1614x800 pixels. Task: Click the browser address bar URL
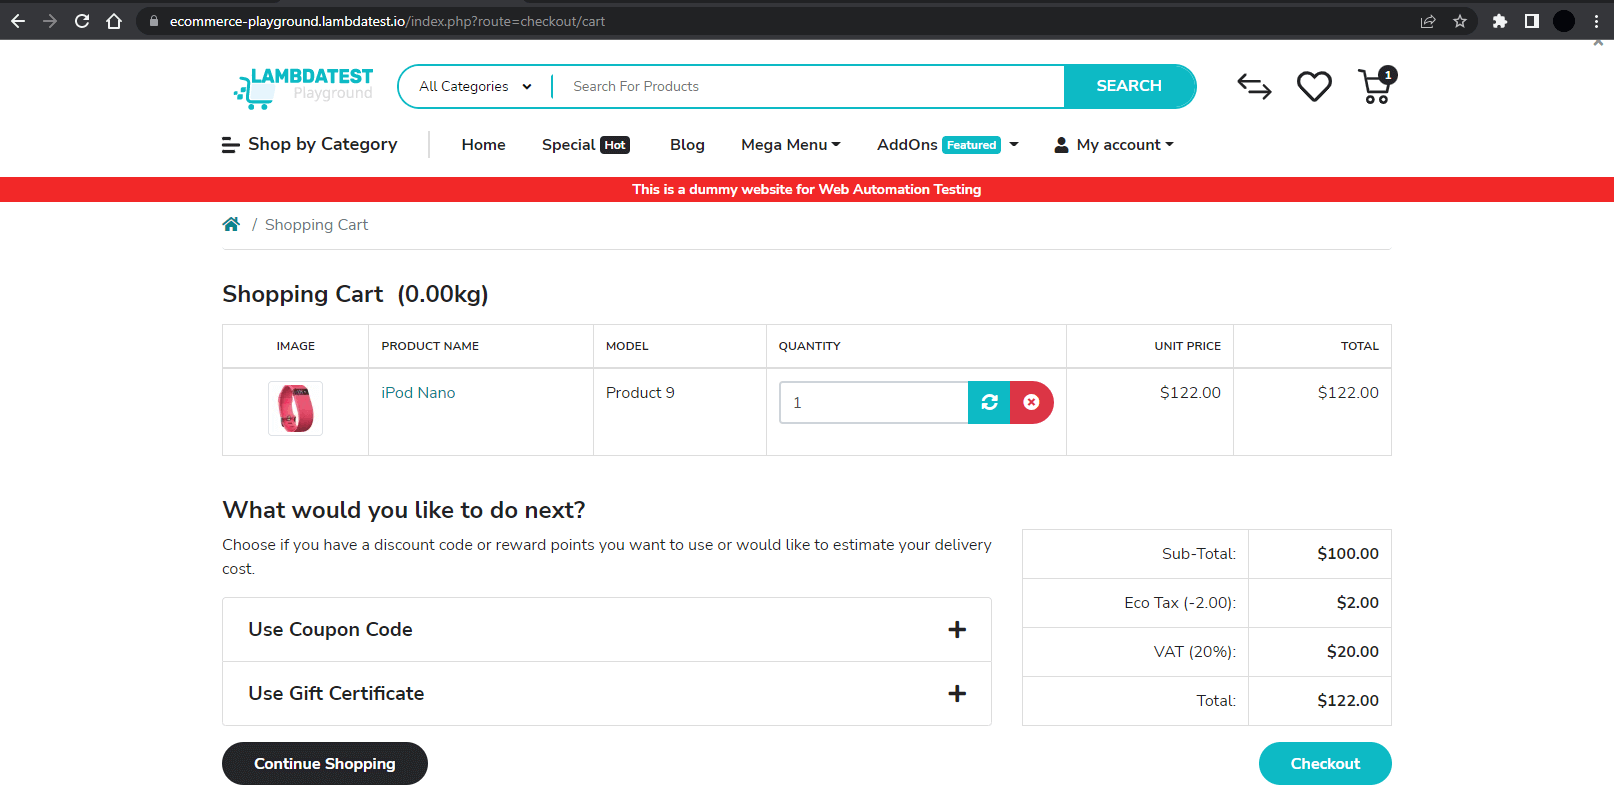click(387, 21)
